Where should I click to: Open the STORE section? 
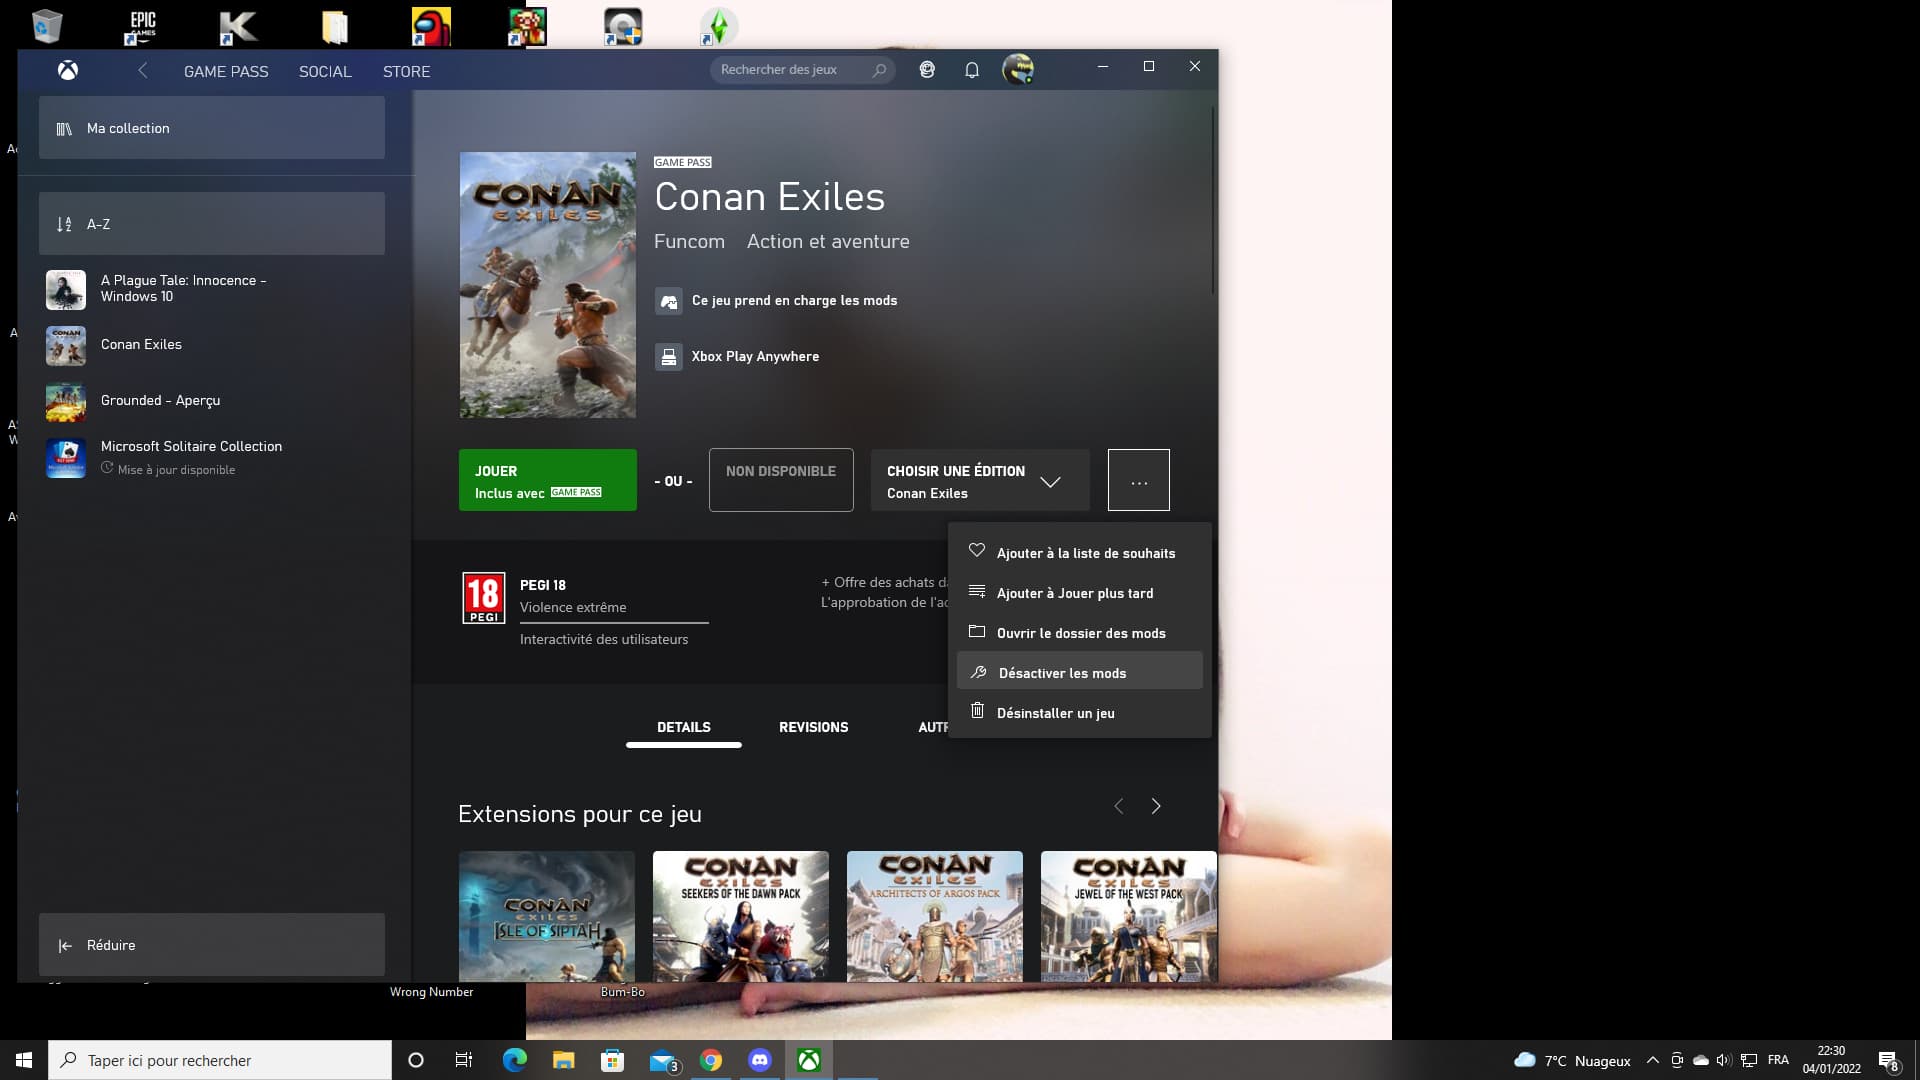406,71
